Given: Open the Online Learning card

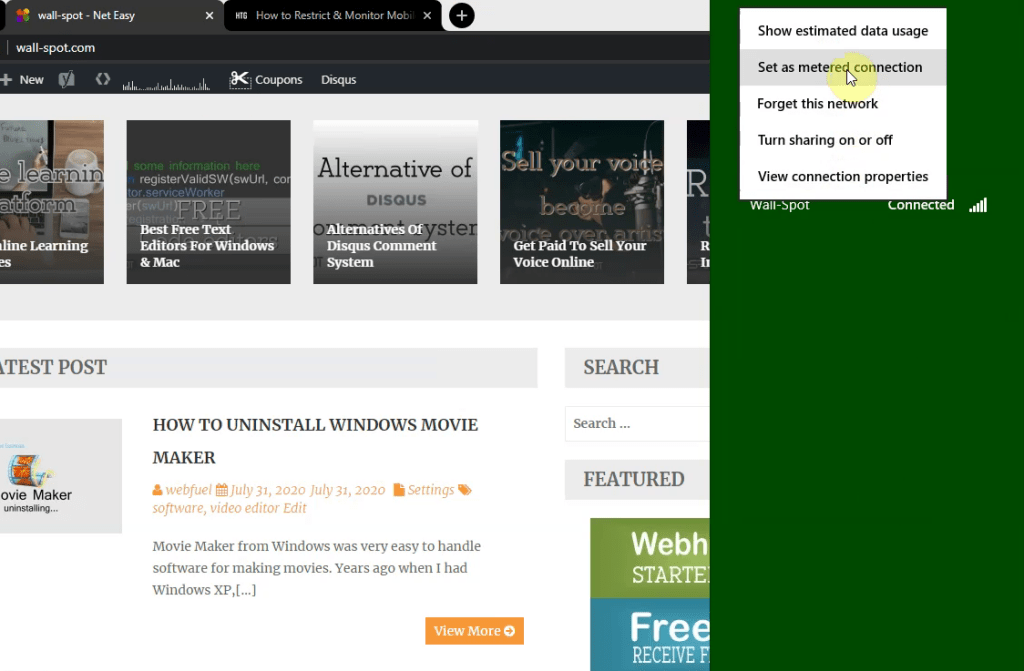Looking at the screenshot, I should pos(52,202).
